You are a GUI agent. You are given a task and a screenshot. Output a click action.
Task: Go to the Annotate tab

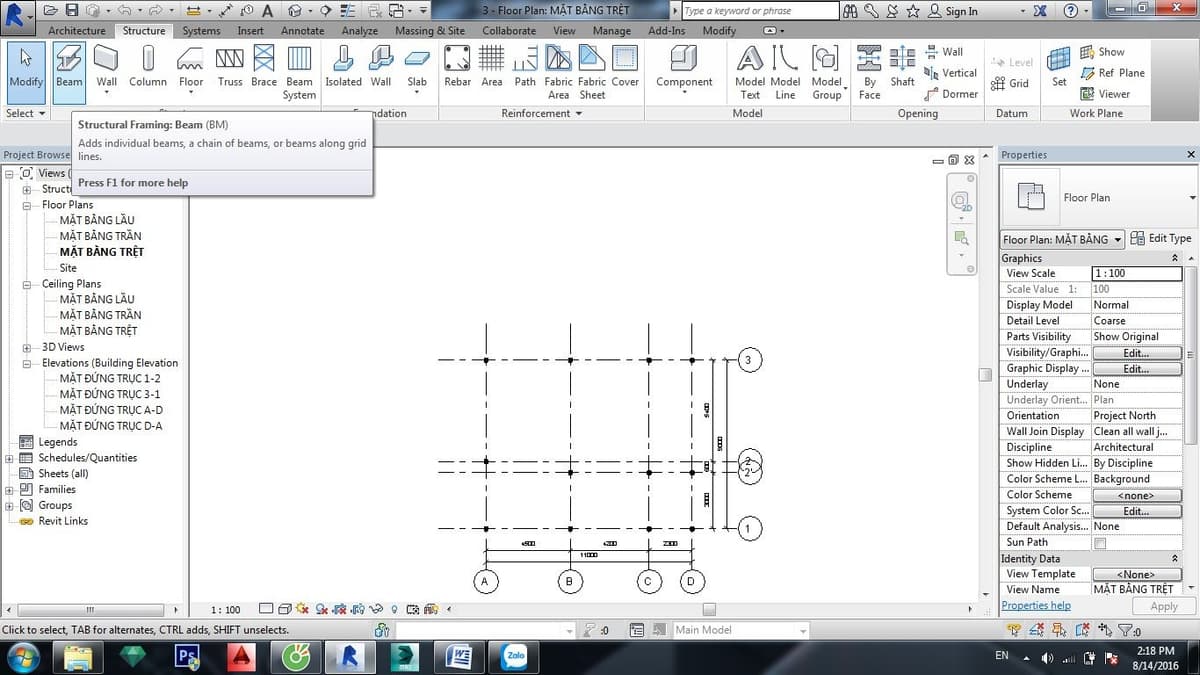[x=302, y=31]
